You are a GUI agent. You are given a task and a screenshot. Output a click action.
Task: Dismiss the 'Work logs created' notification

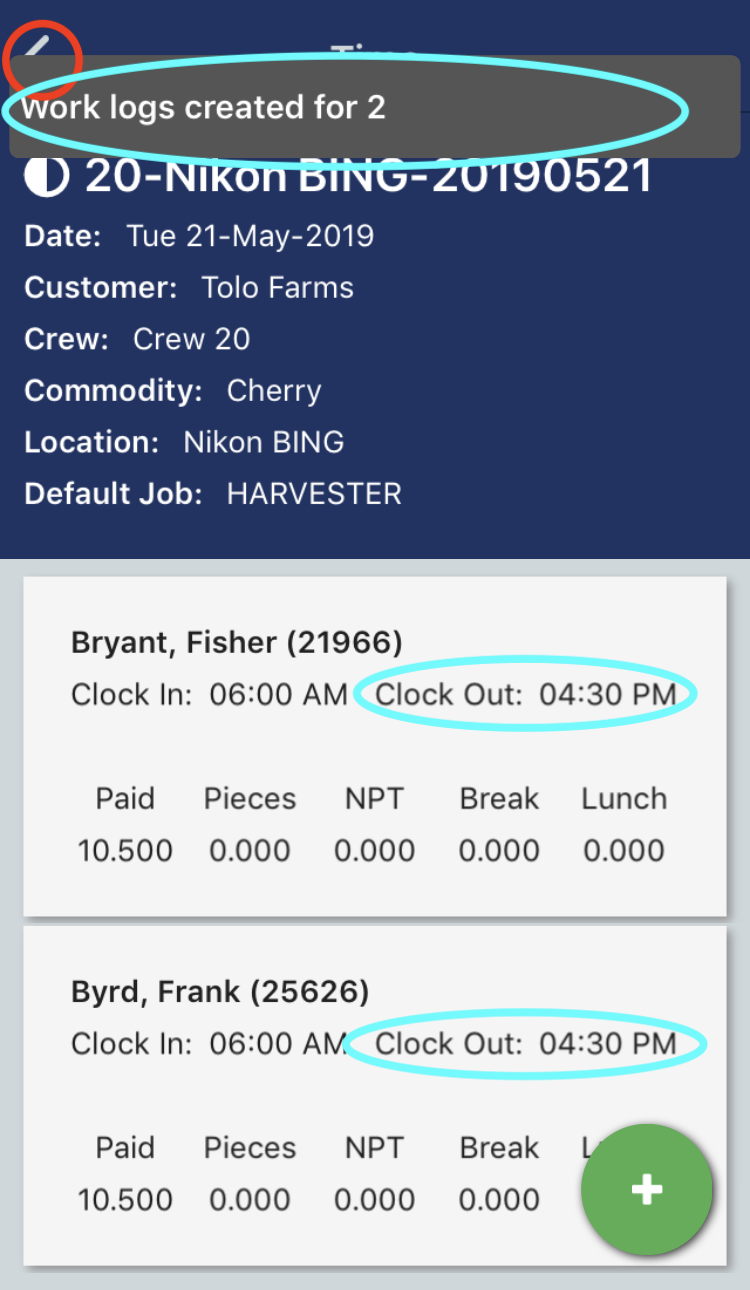(374, 107)
